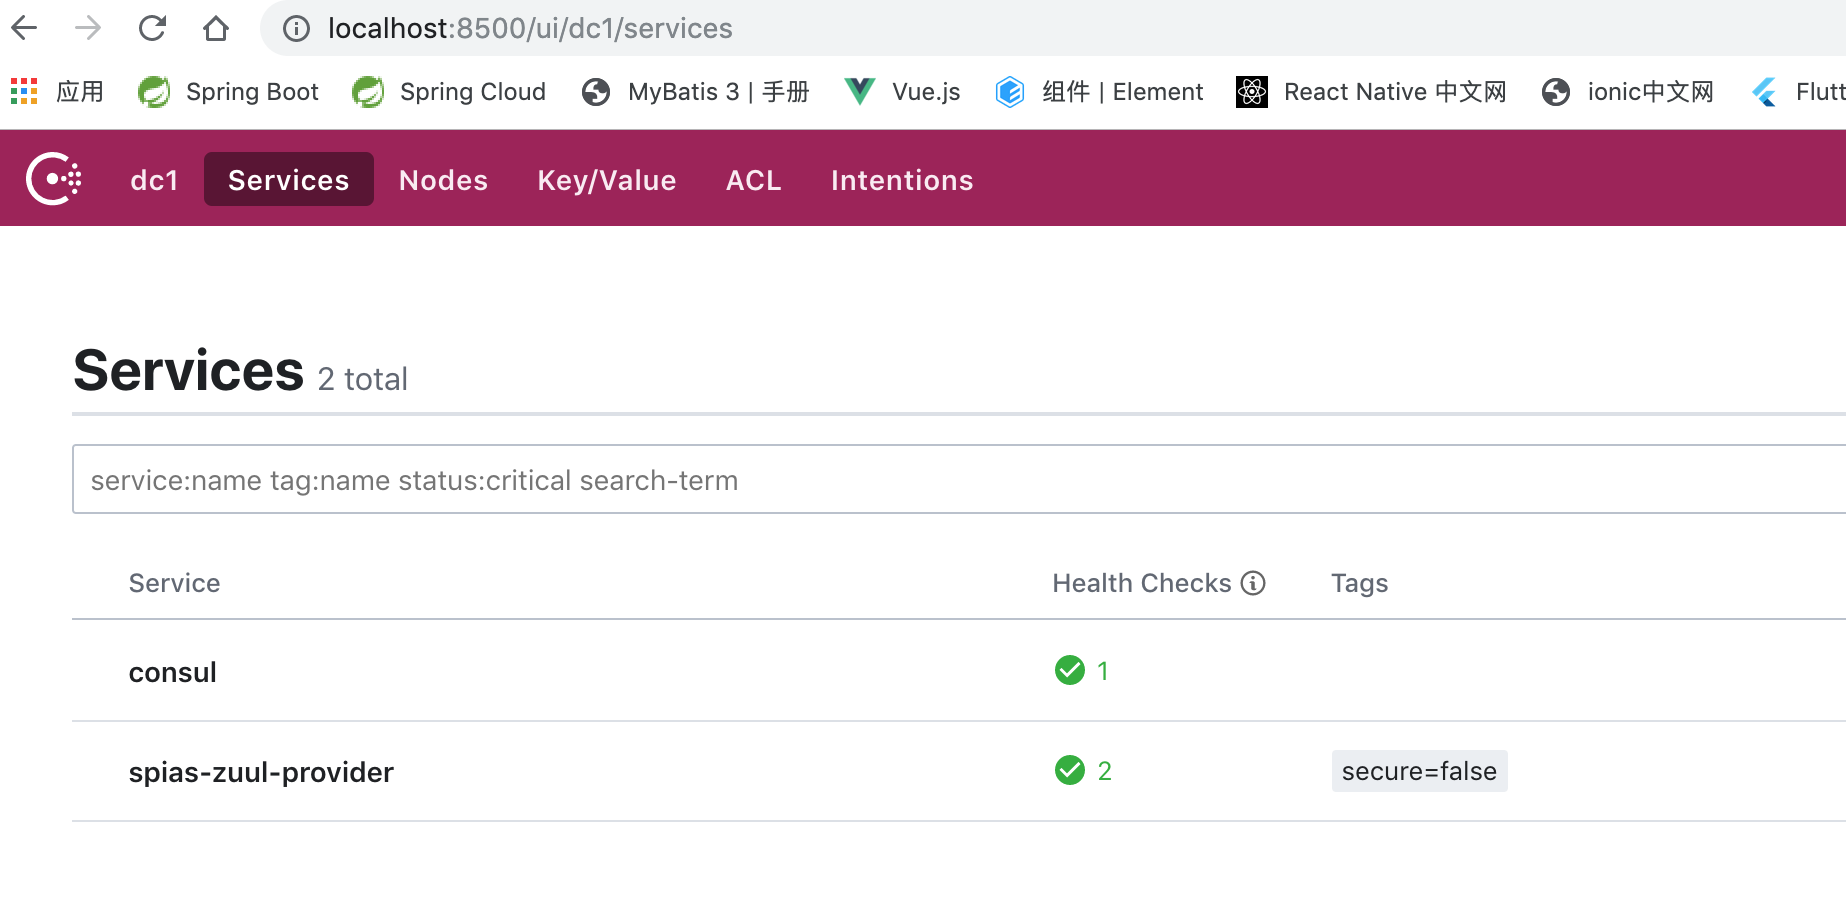Click the ionic globe icon
This screenshot has height=906, width=1846.
pos(1556,92)
